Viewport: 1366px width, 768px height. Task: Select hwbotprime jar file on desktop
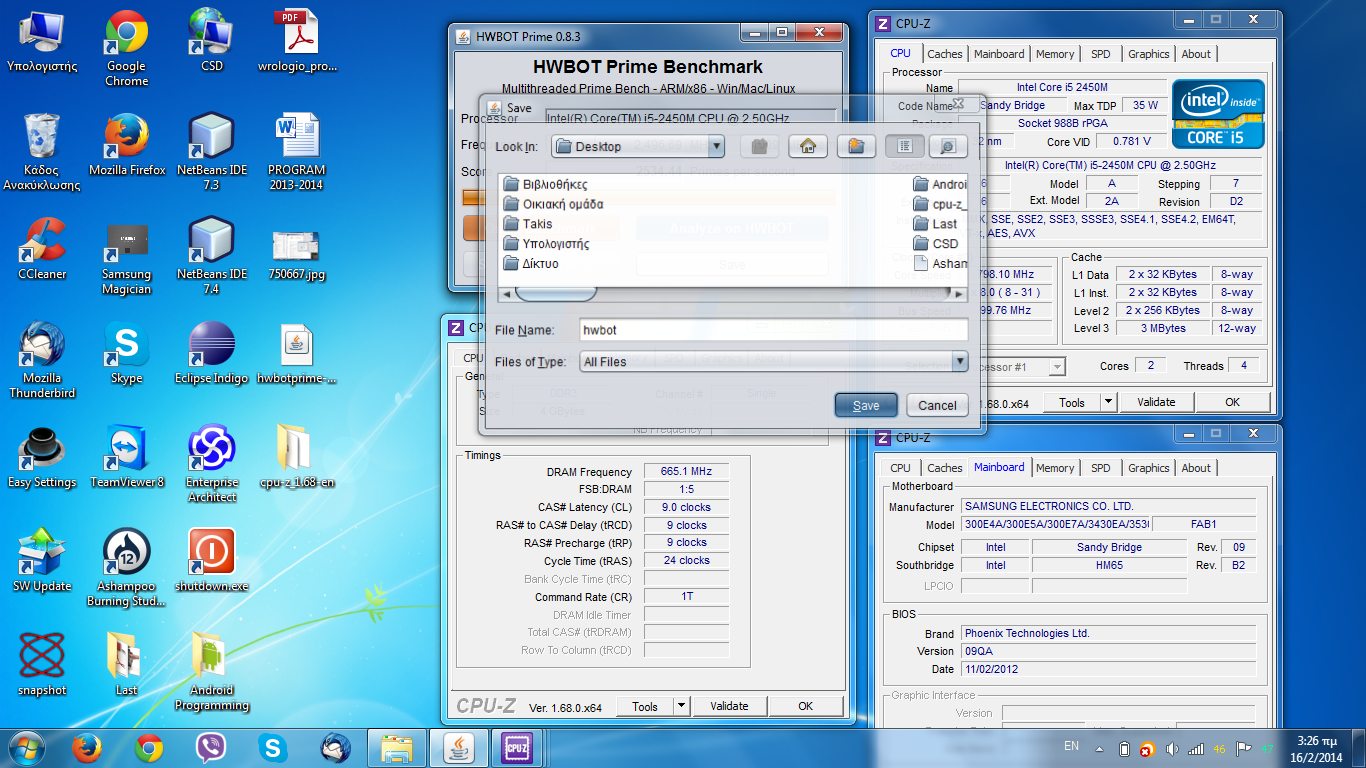297,353
